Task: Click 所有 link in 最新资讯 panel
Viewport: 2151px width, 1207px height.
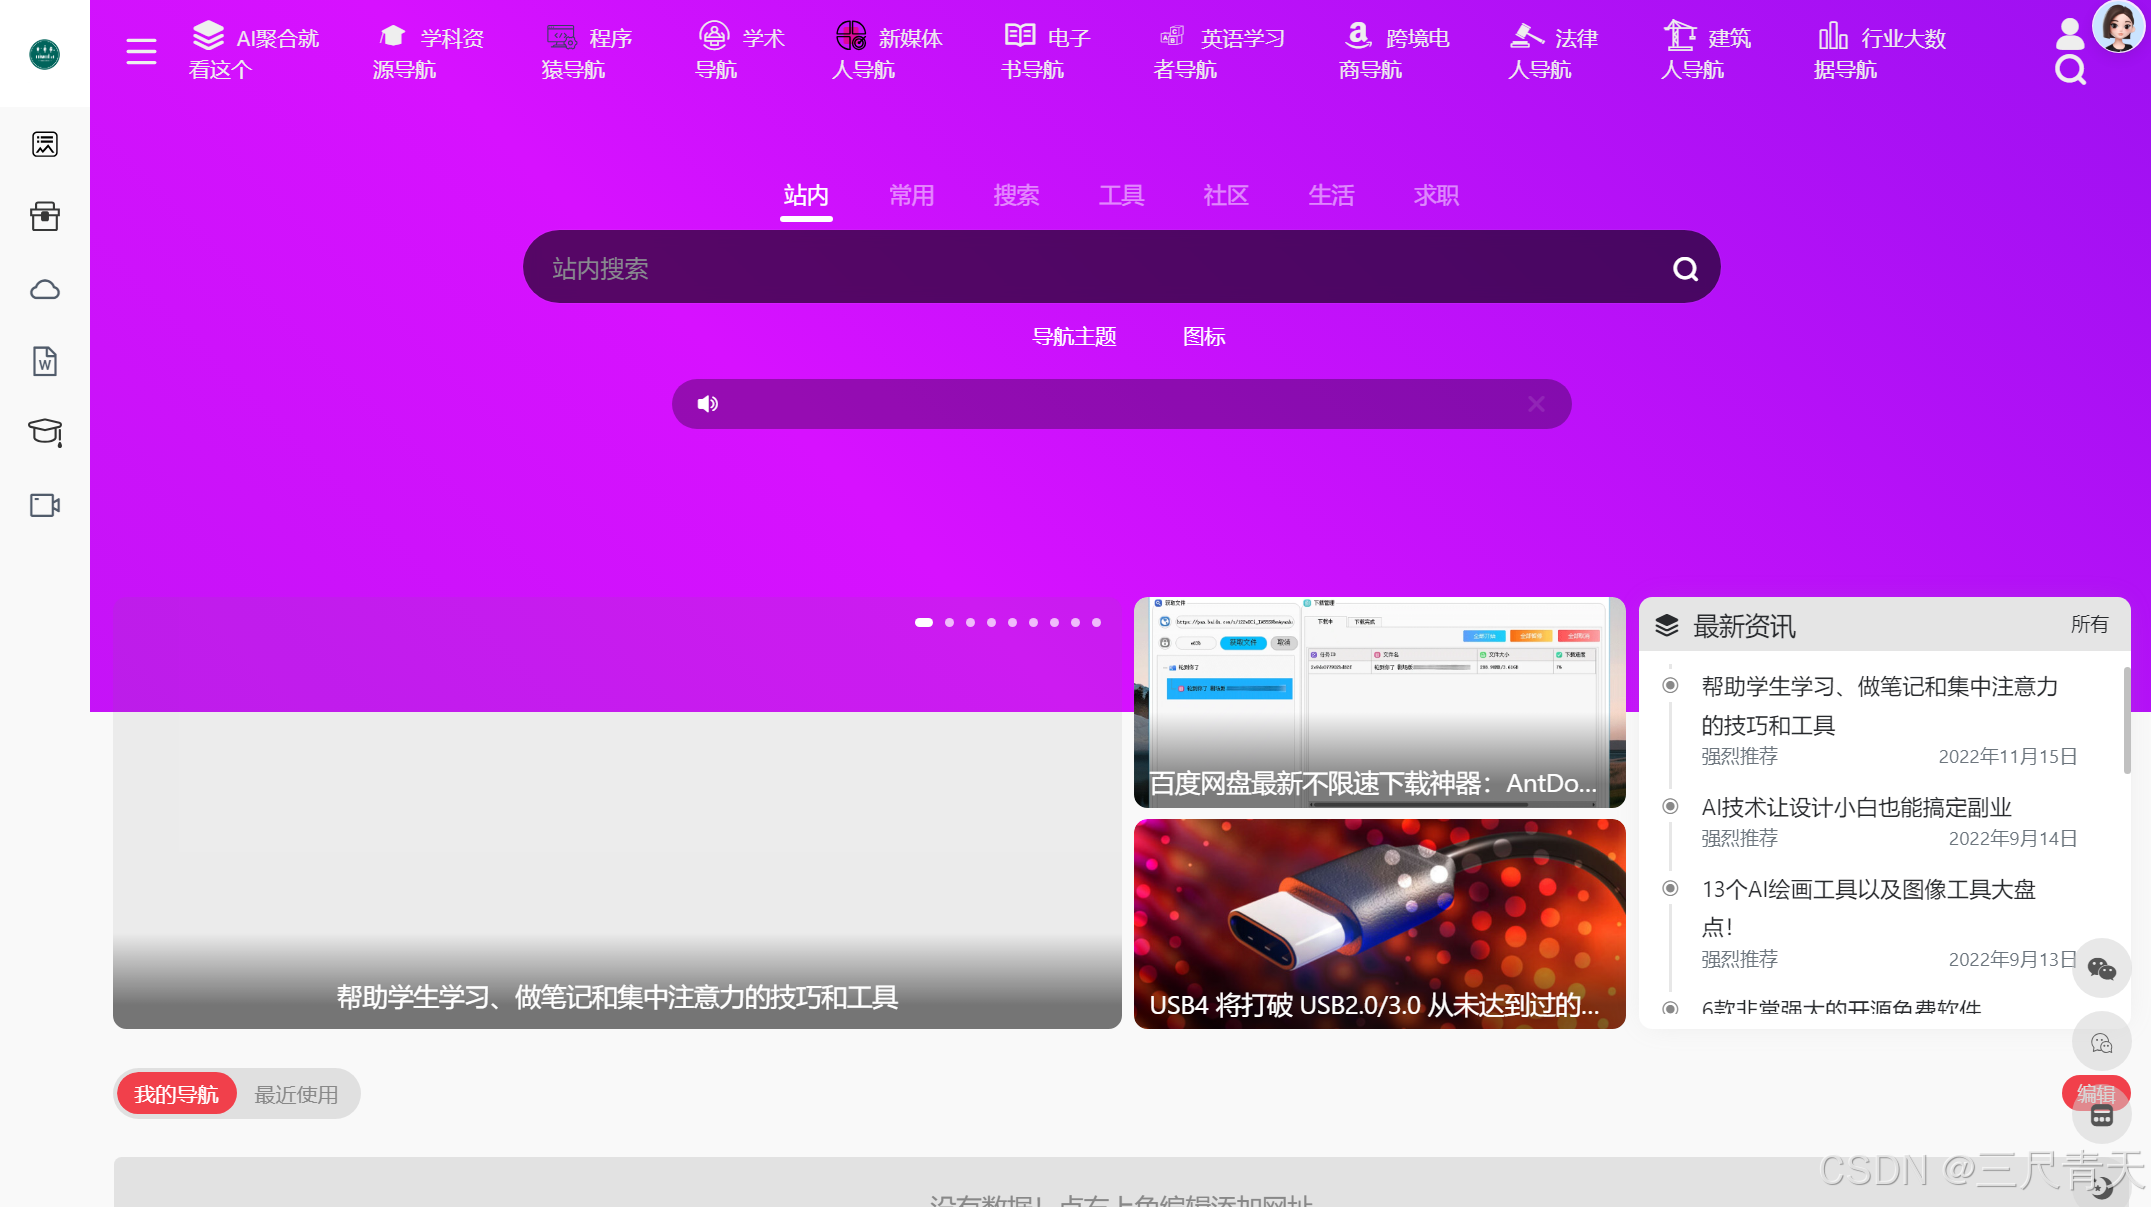Action: click(2089, 625)
